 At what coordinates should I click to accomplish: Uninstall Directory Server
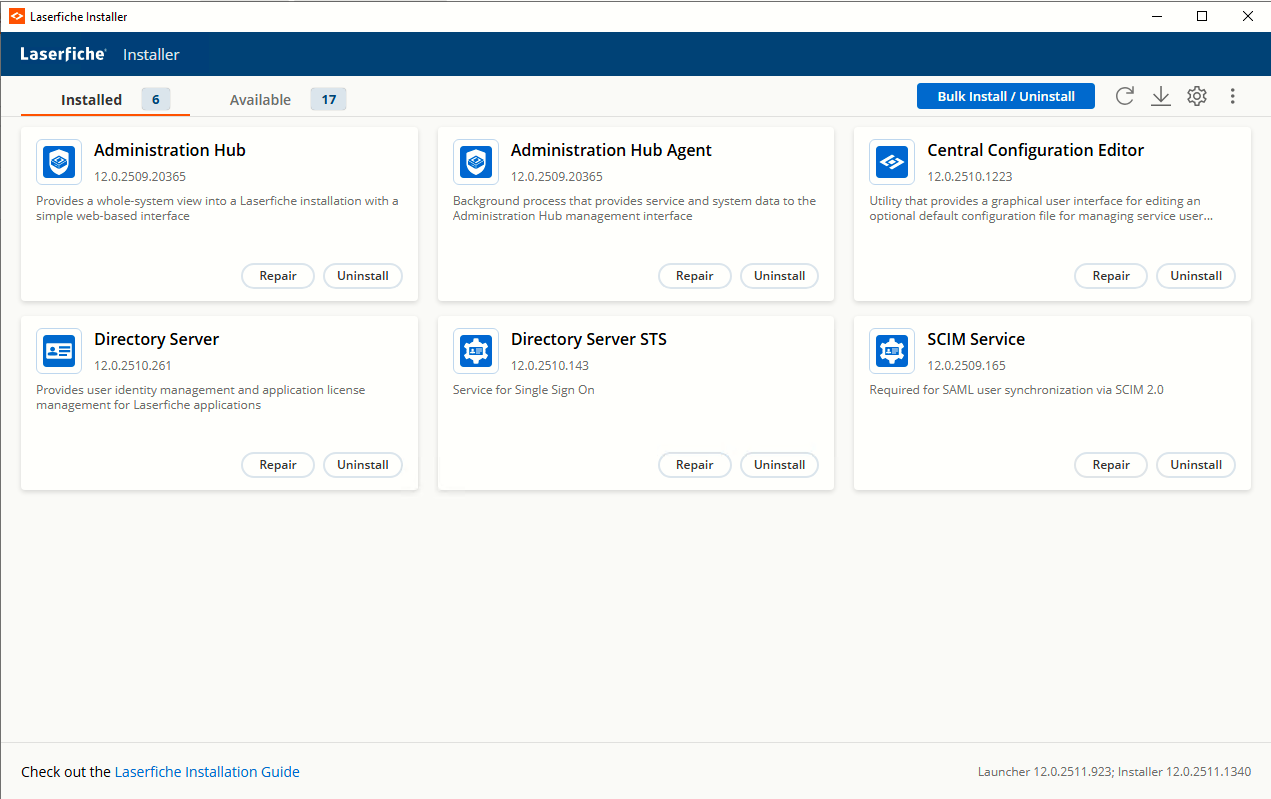[x=362, y=465]
